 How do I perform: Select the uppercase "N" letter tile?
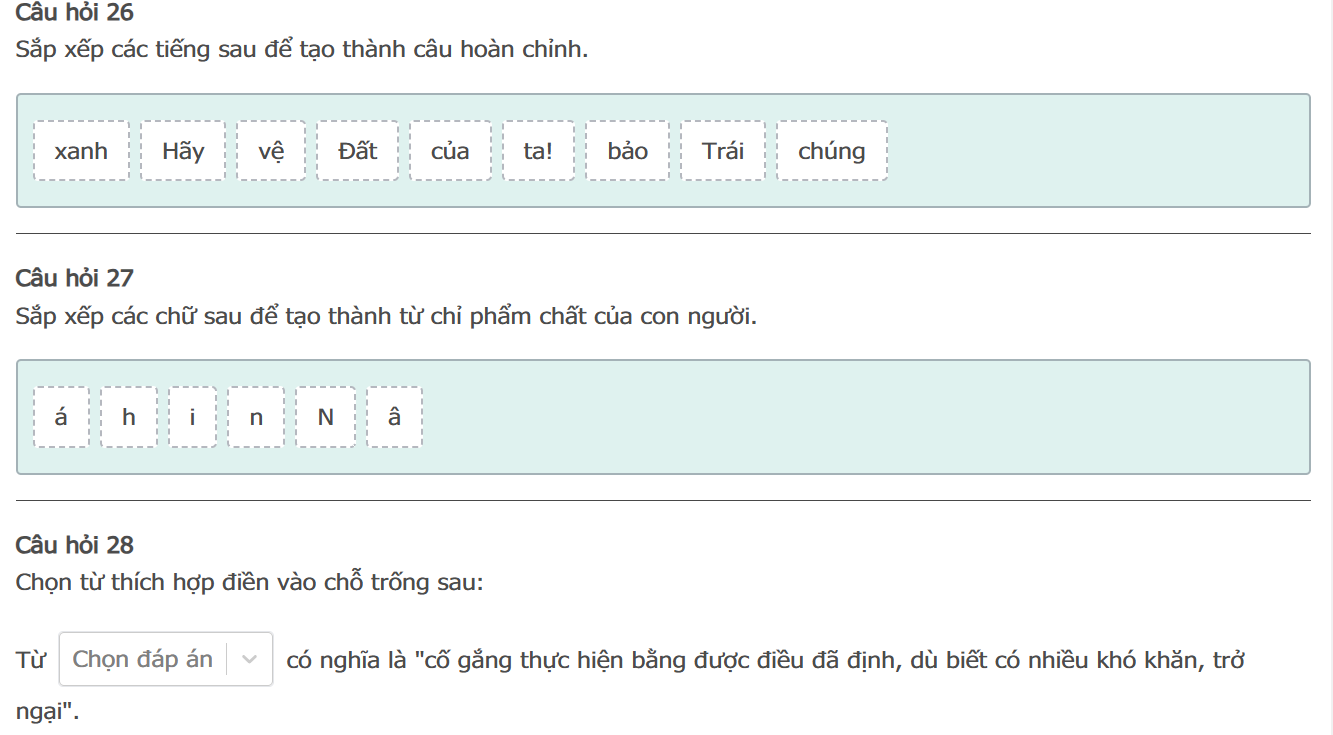pyautogui.click(x=325, y=417)
